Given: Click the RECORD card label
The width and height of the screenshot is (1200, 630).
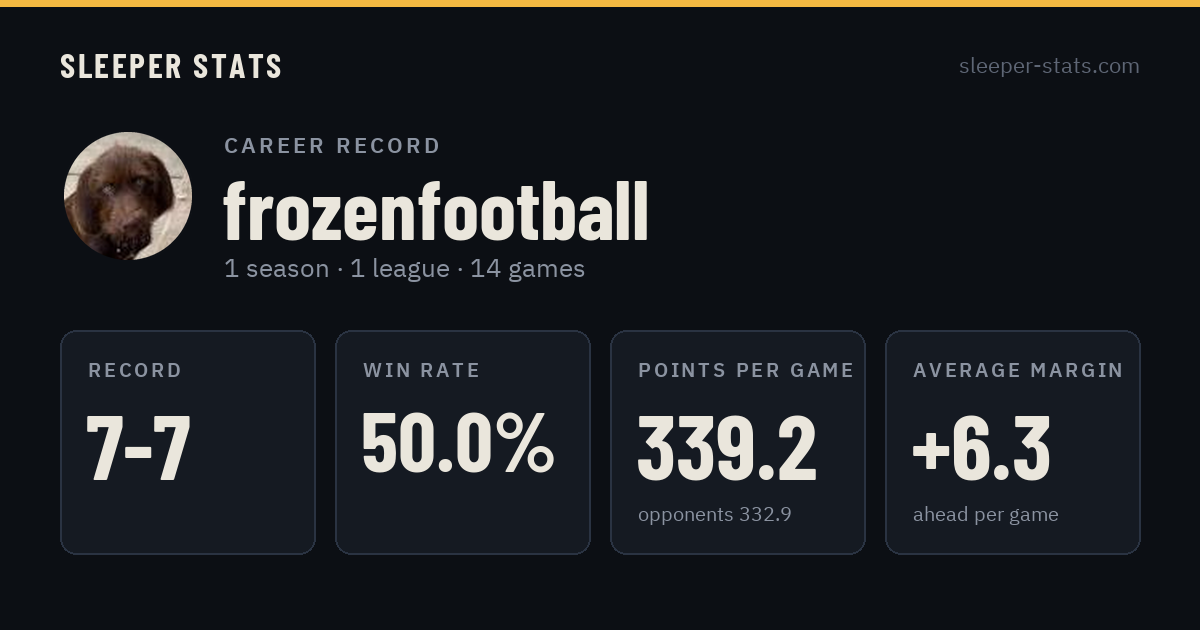Looking at the screenshot, I should tap(135, 371).
